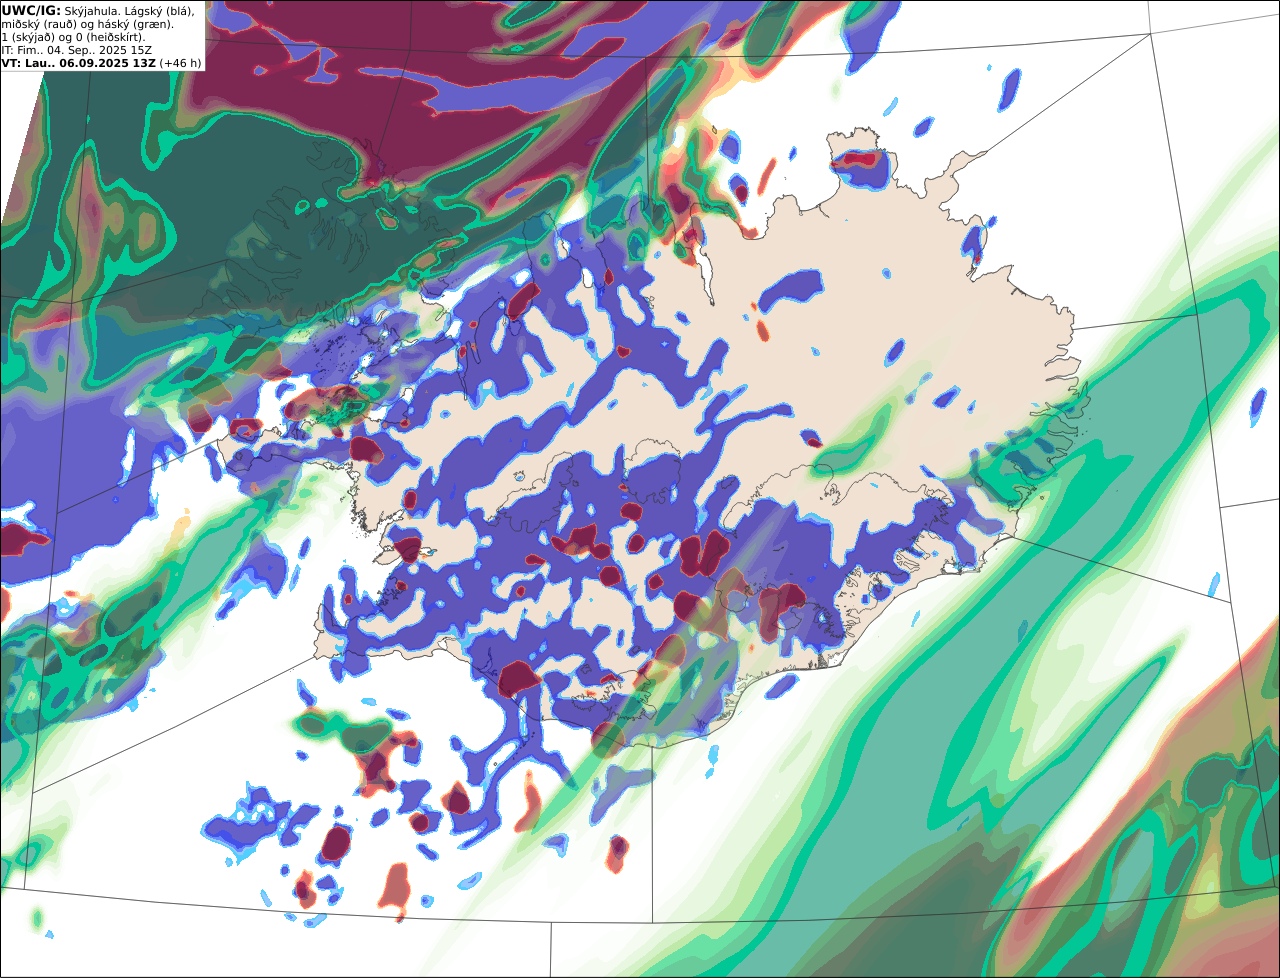Click the 'UWC/IG:' bold label

31,11
